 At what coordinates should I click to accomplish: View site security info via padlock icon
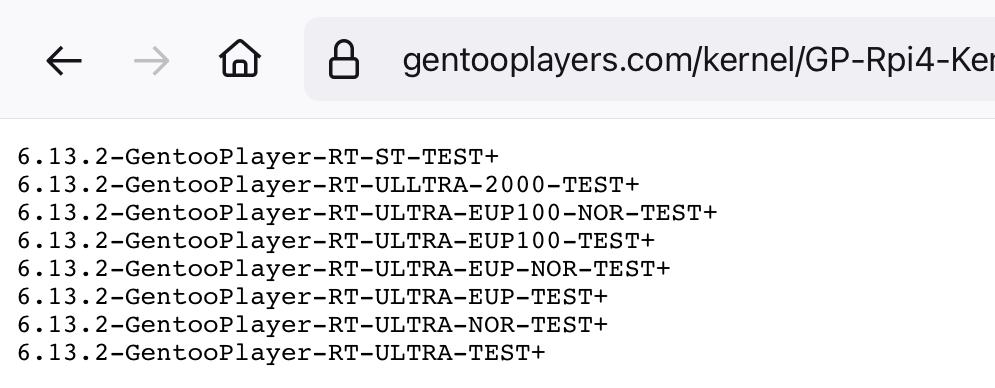[343, 60]
